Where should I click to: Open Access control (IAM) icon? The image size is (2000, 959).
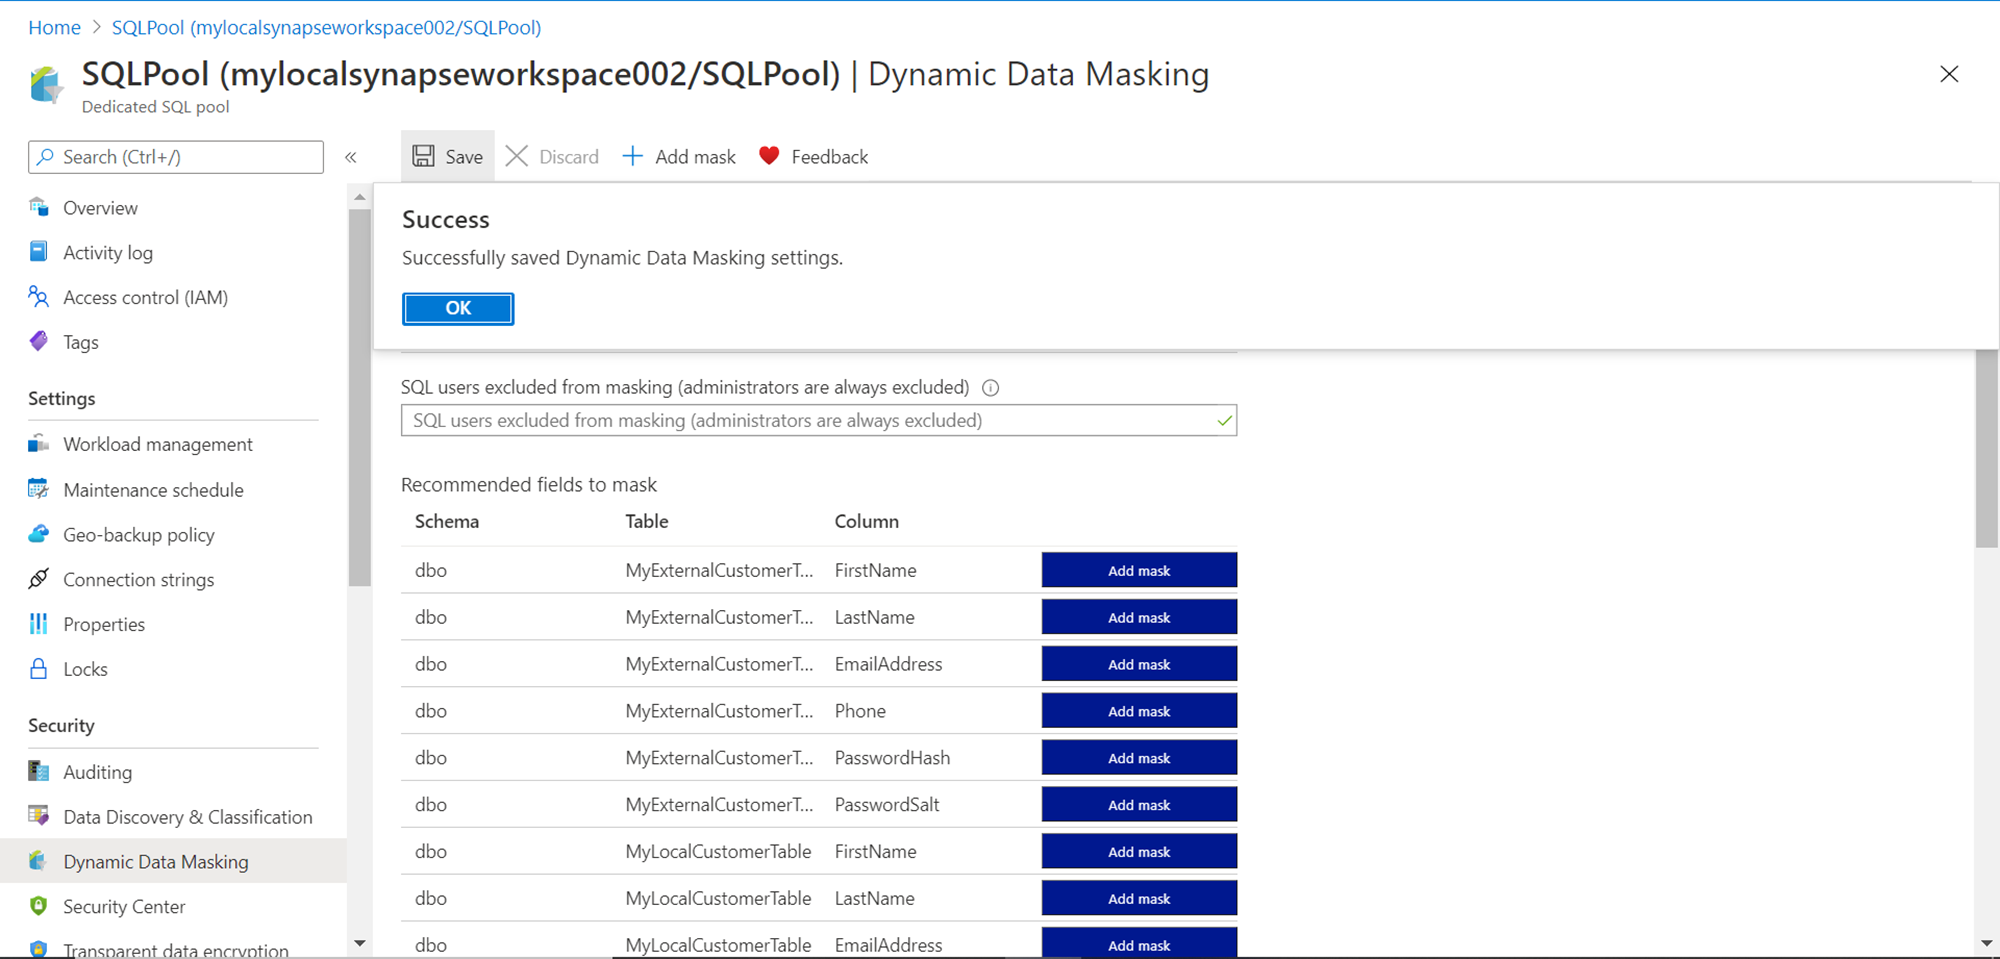[38, 297]
